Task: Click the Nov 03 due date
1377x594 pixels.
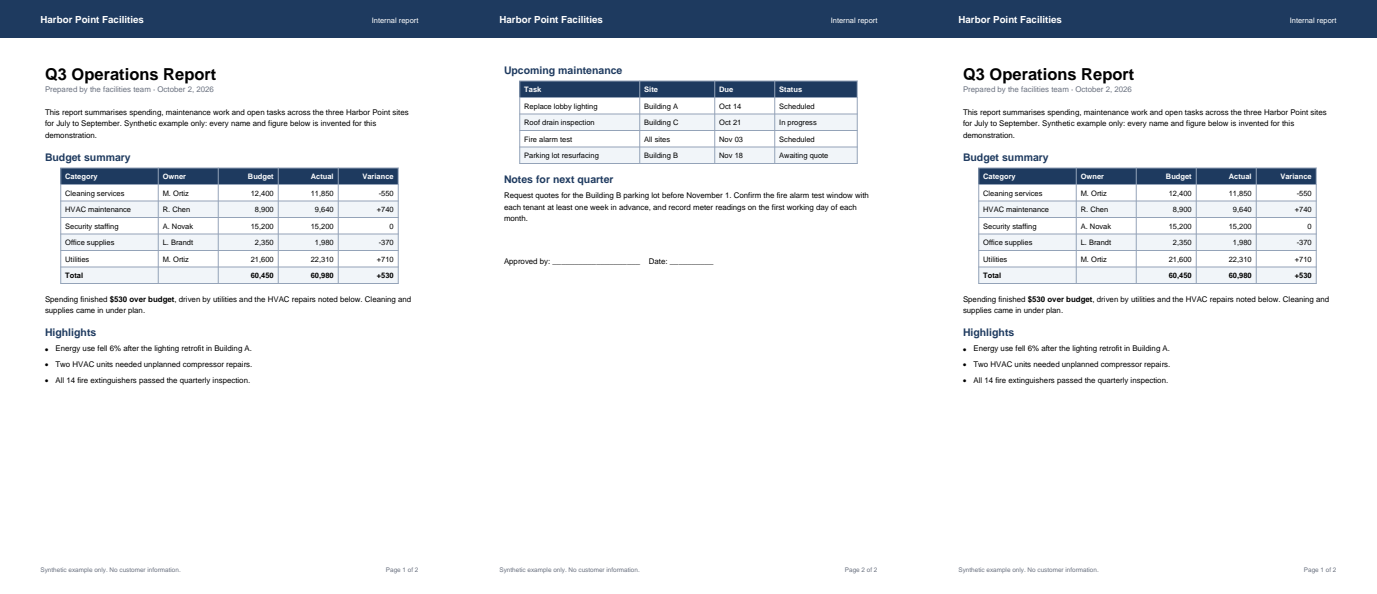Action: point(744,139)
